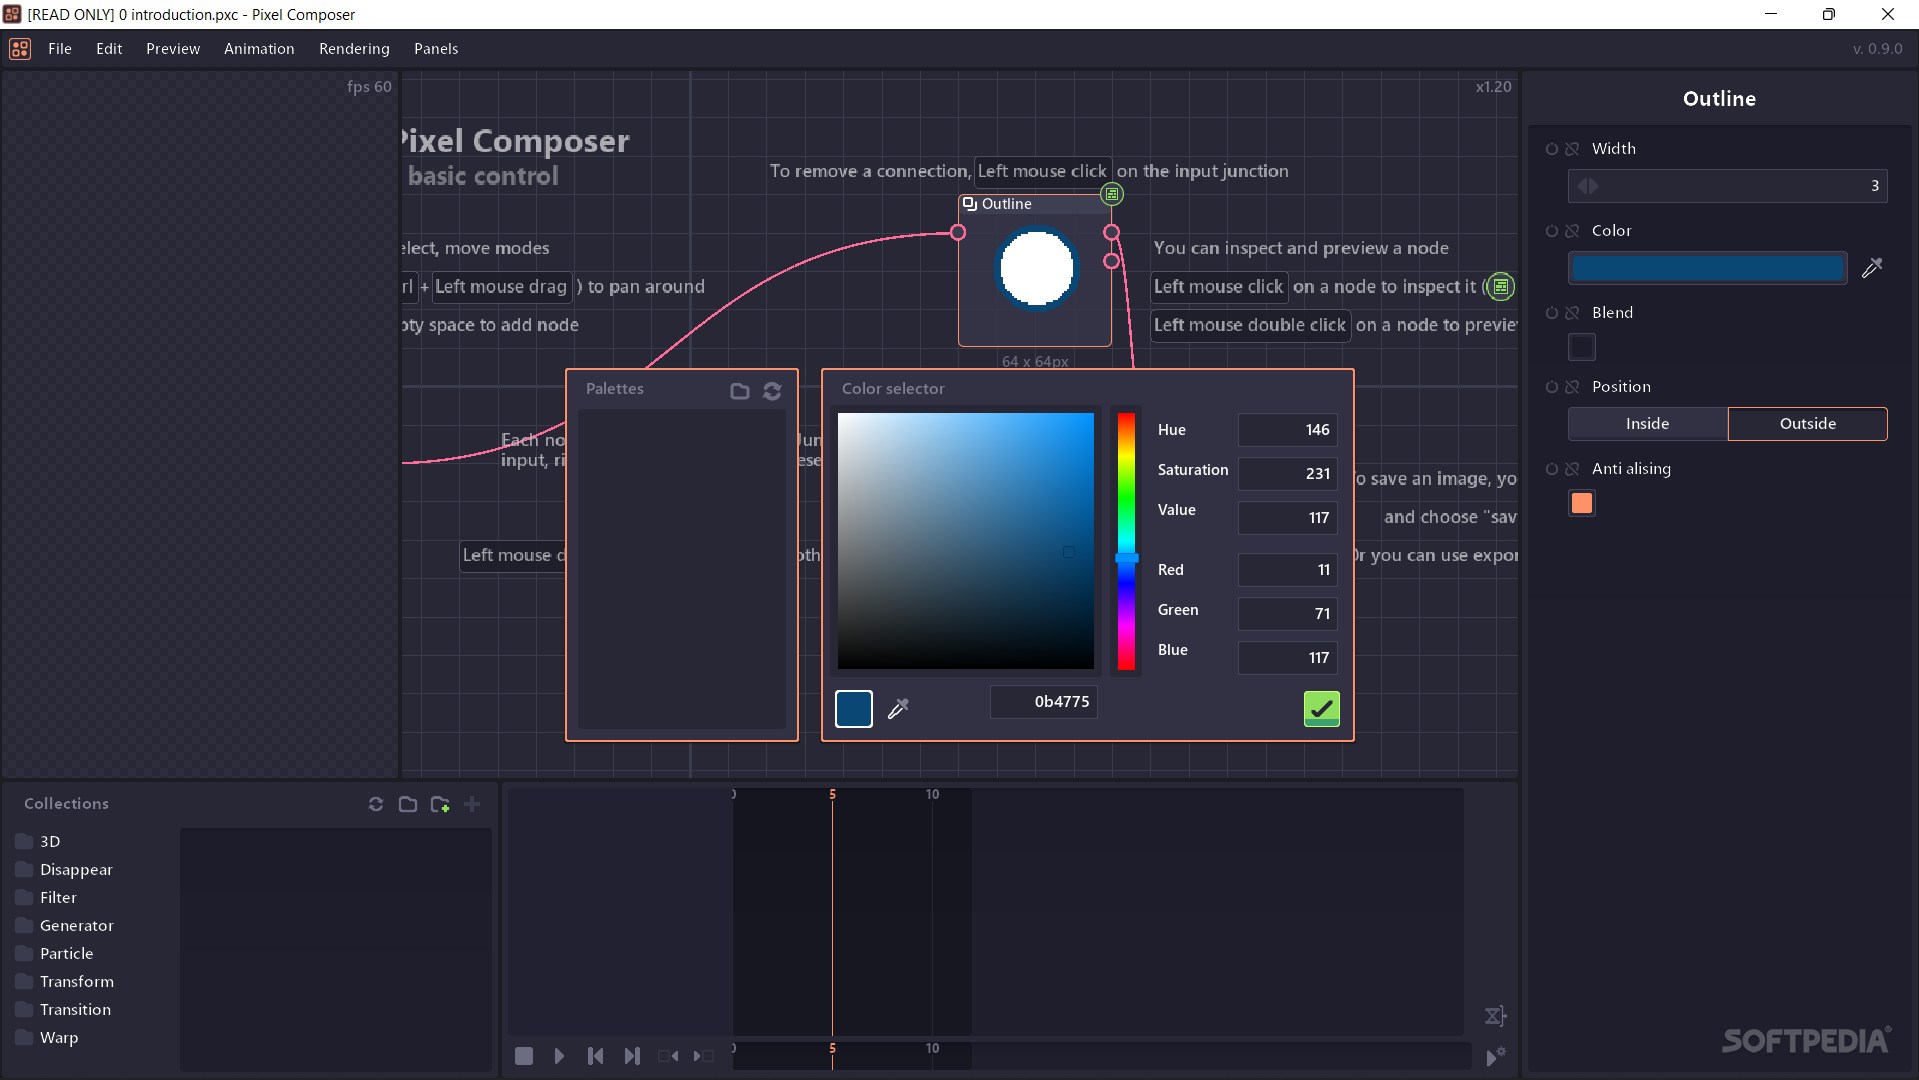Pick color with the inspector Color eyedropper

(x=1872, y=267)
